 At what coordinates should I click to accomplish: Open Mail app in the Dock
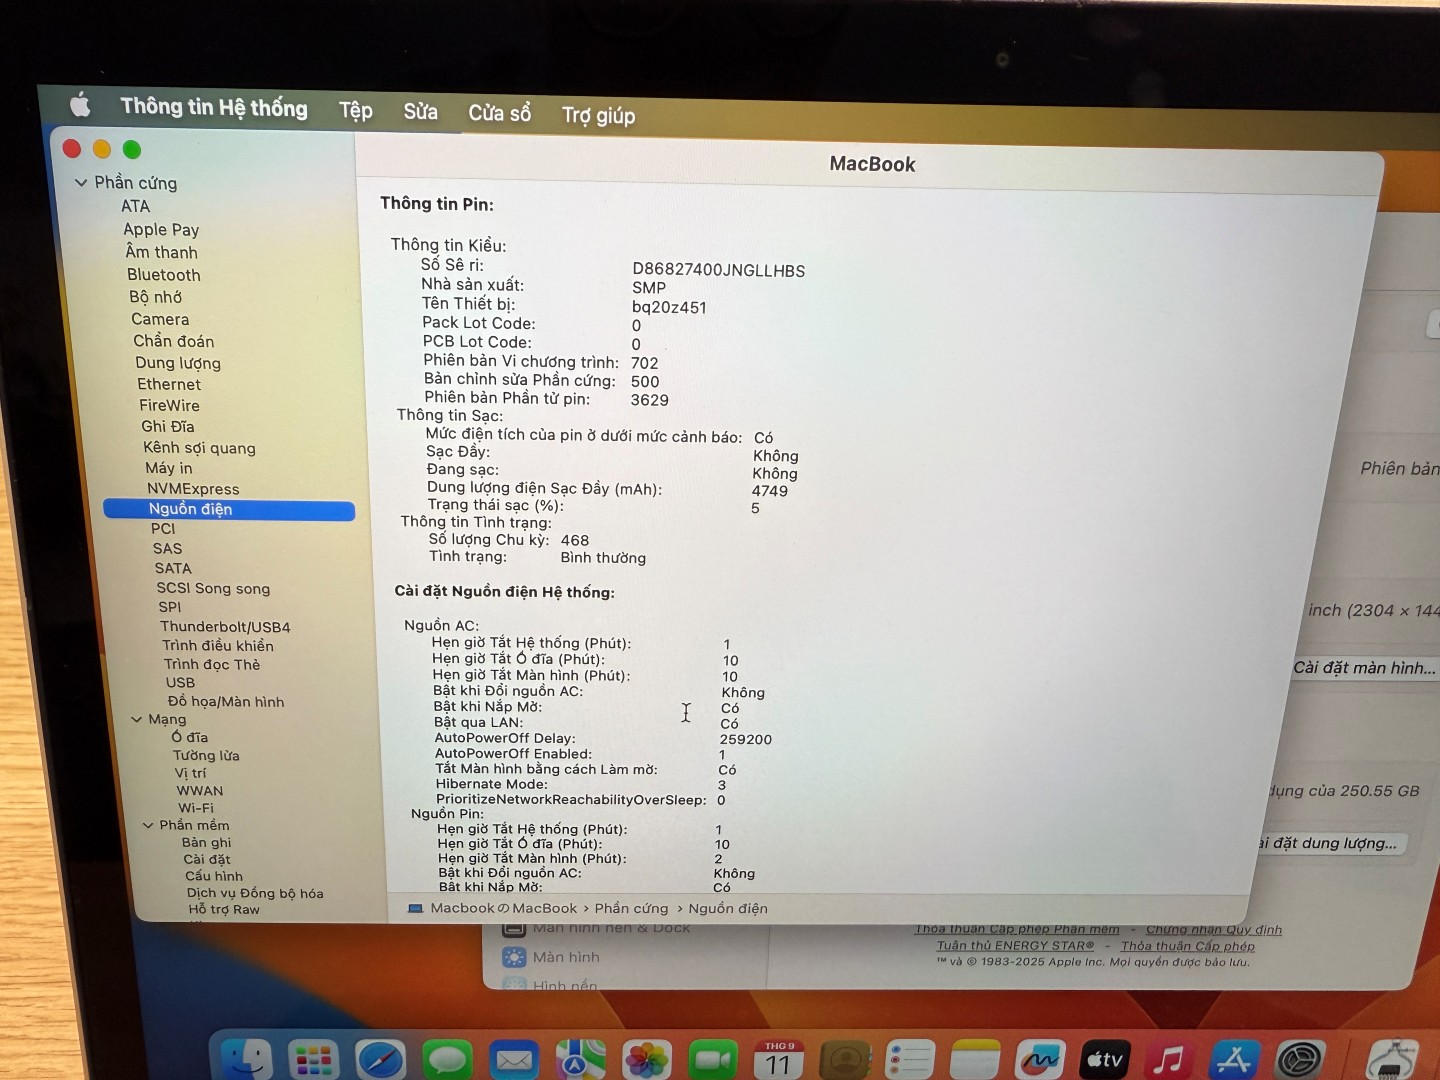pyautogui.click(x=514, y=1061)
